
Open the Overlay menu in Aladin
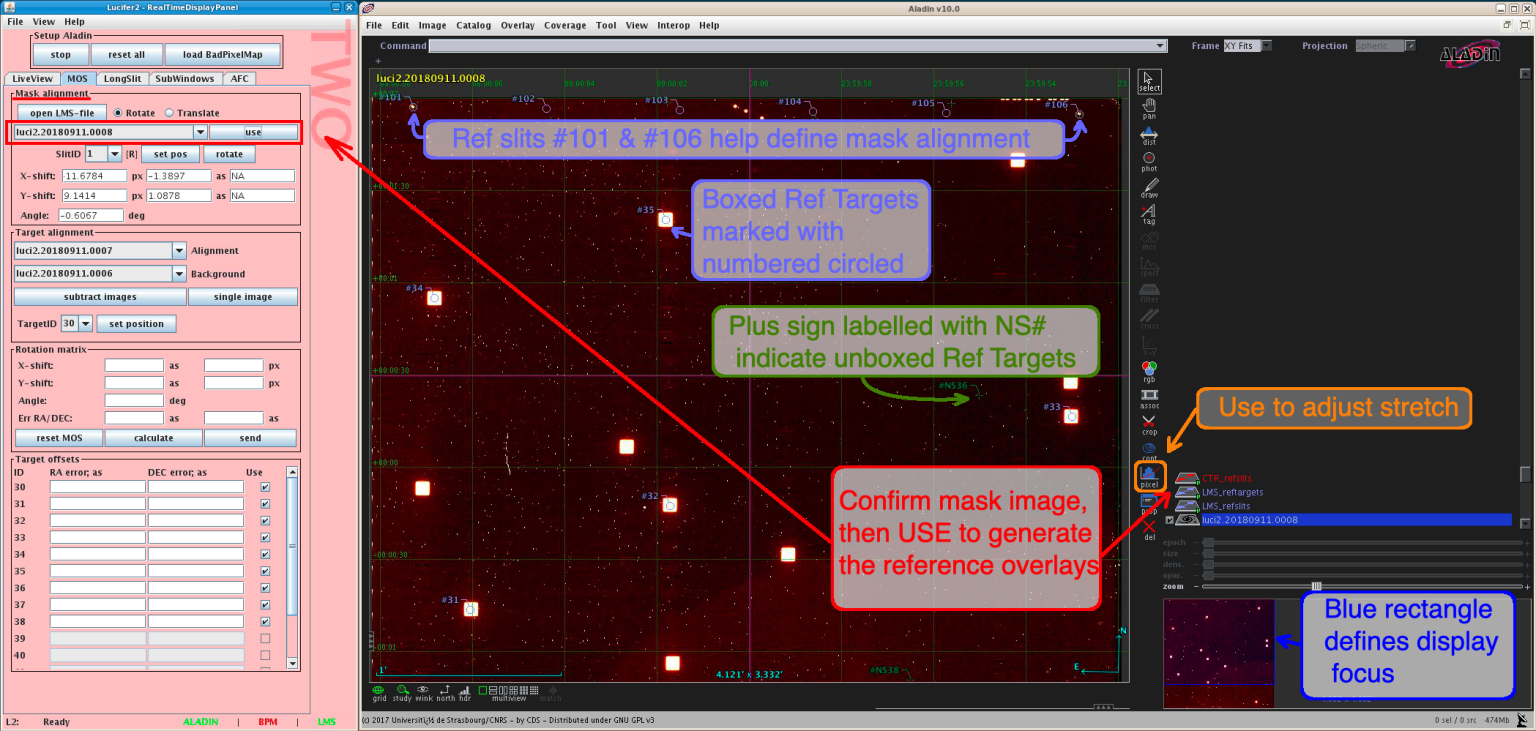(517, 25)
